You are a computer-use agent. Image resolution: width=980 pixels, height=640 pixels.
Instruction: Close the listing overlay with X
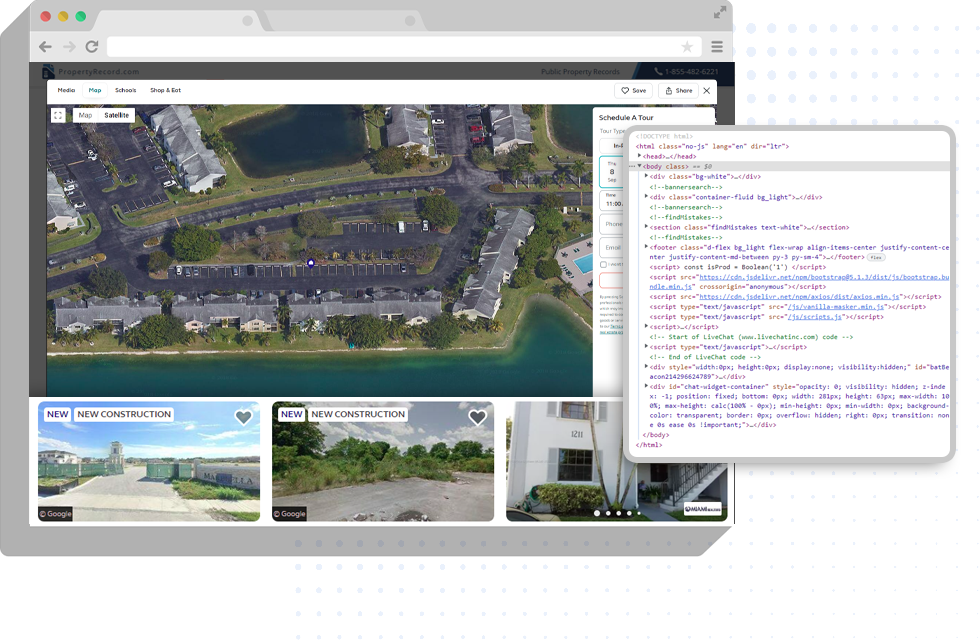click(x=707, y=91)
